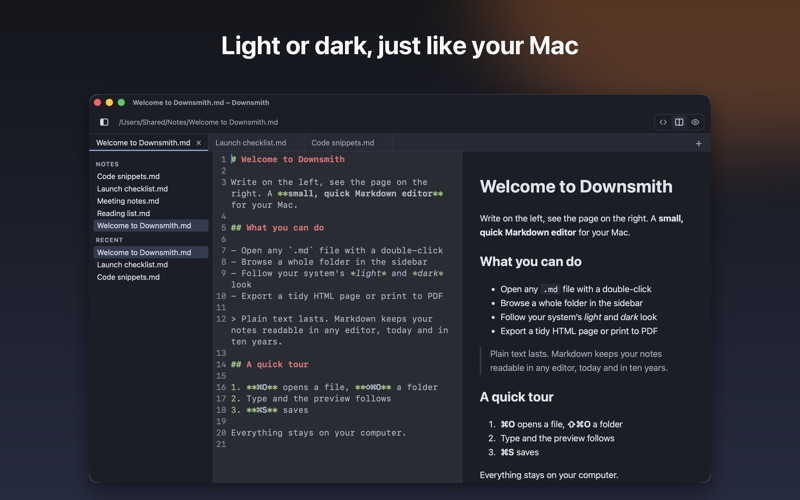Click the window title 'Welcome to Downsmith.md – Downsmith'
Screen dimensions: 800x500
(201, 103)
